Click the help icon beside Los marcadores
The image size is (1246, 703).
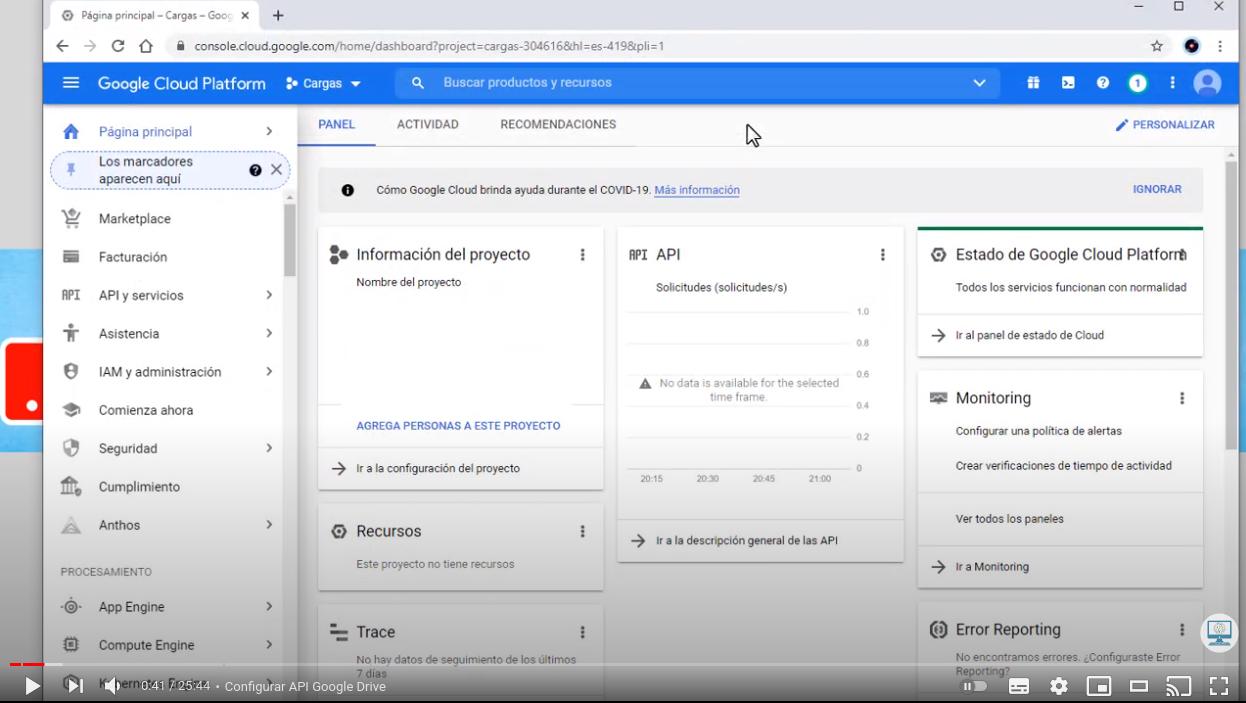[255, 170]
